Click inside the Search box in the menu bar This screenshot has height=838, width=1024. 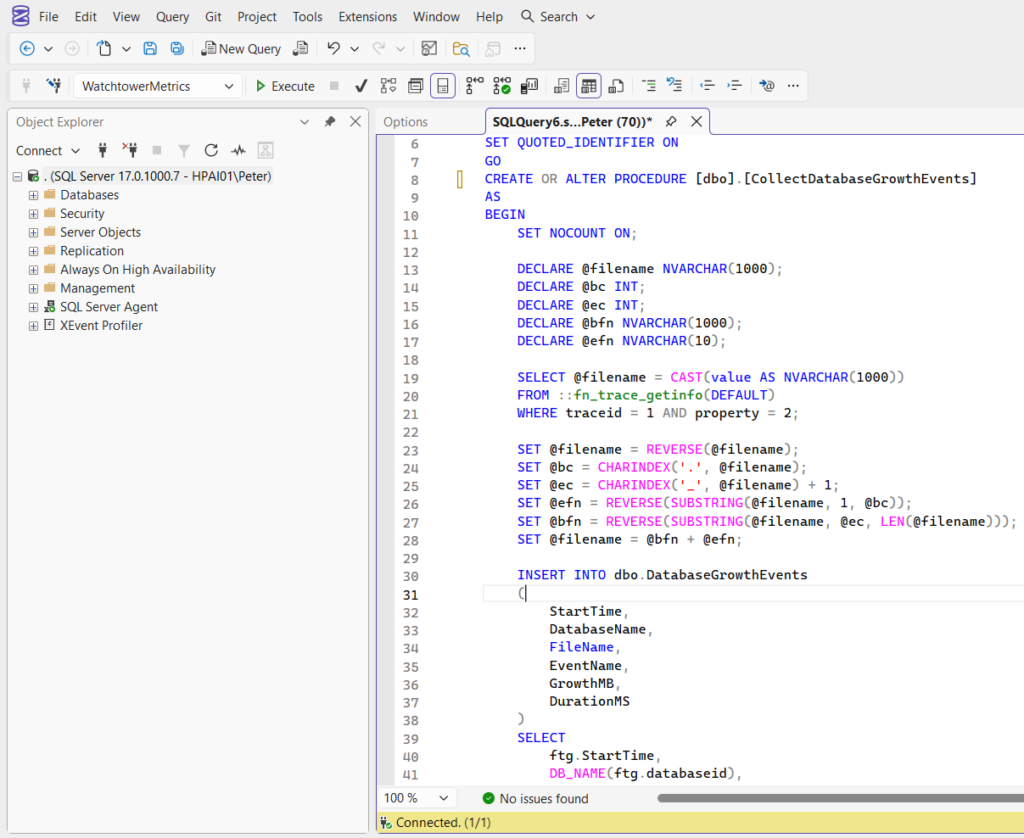pyautogui.click(x=556, y=16)
